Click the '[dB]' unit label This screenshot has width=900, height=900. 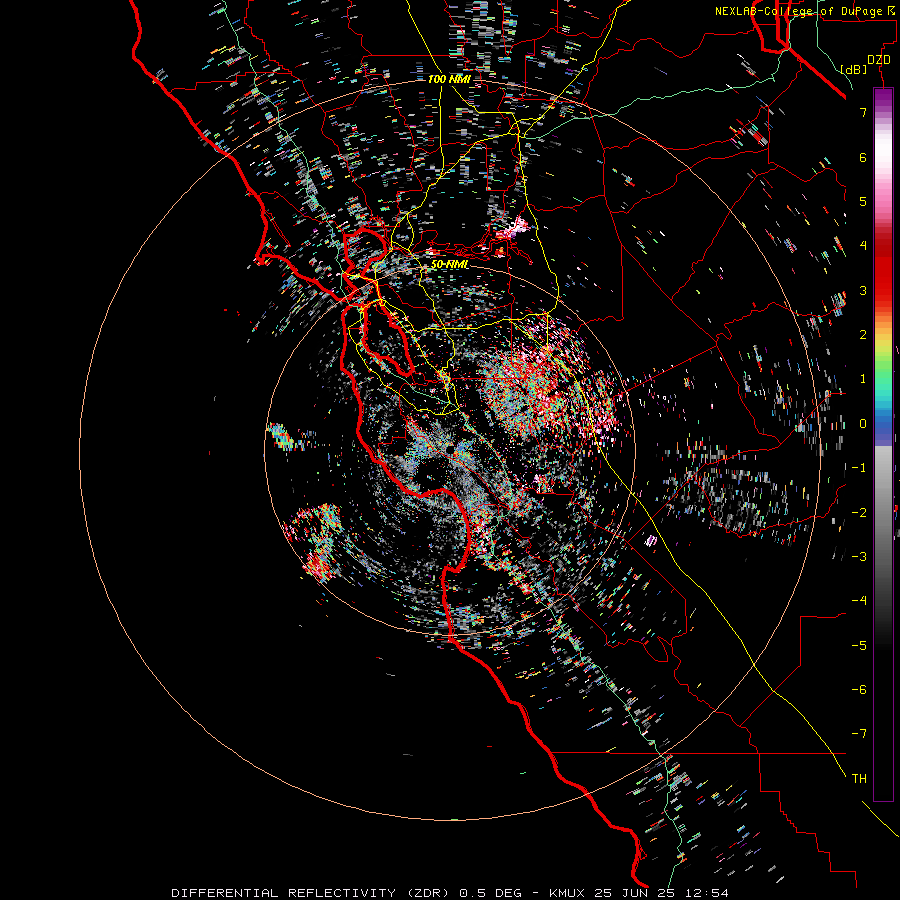coord(854,69)
